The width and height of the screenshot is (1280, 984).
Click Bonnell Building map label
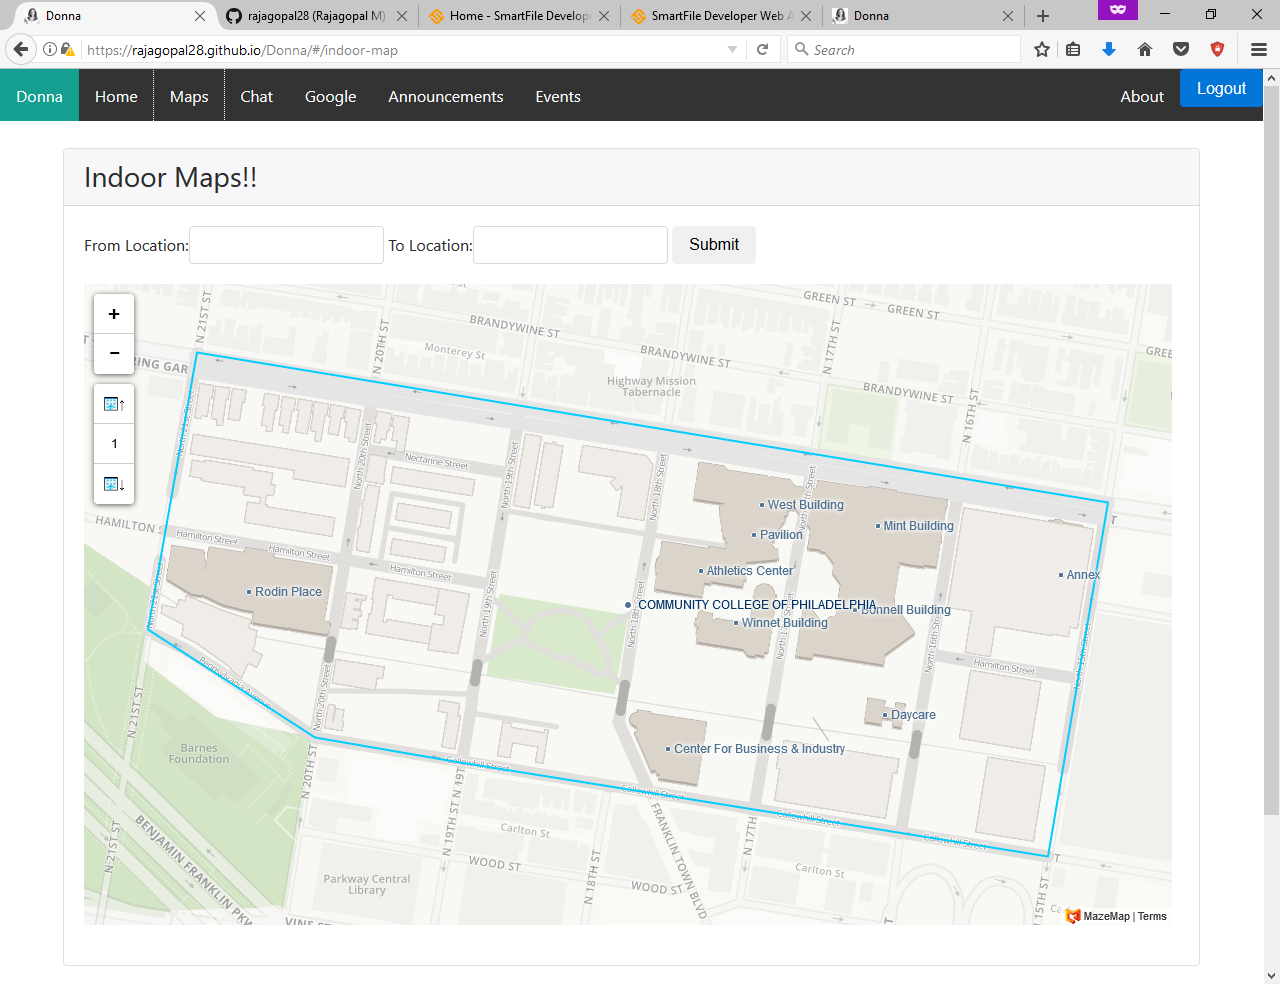pyautogui.click(x=906, y=610)
